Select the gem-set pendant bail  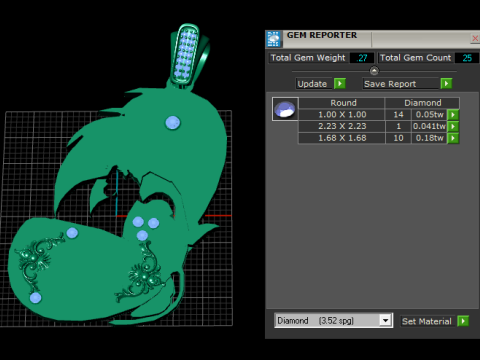pos(187,54)
